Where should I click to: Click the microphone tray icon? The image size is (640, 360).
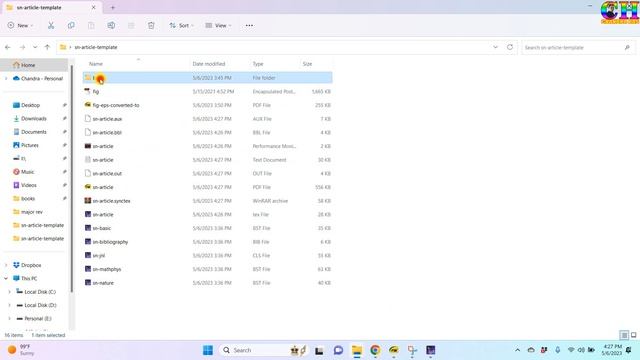[x=558, y=350]
